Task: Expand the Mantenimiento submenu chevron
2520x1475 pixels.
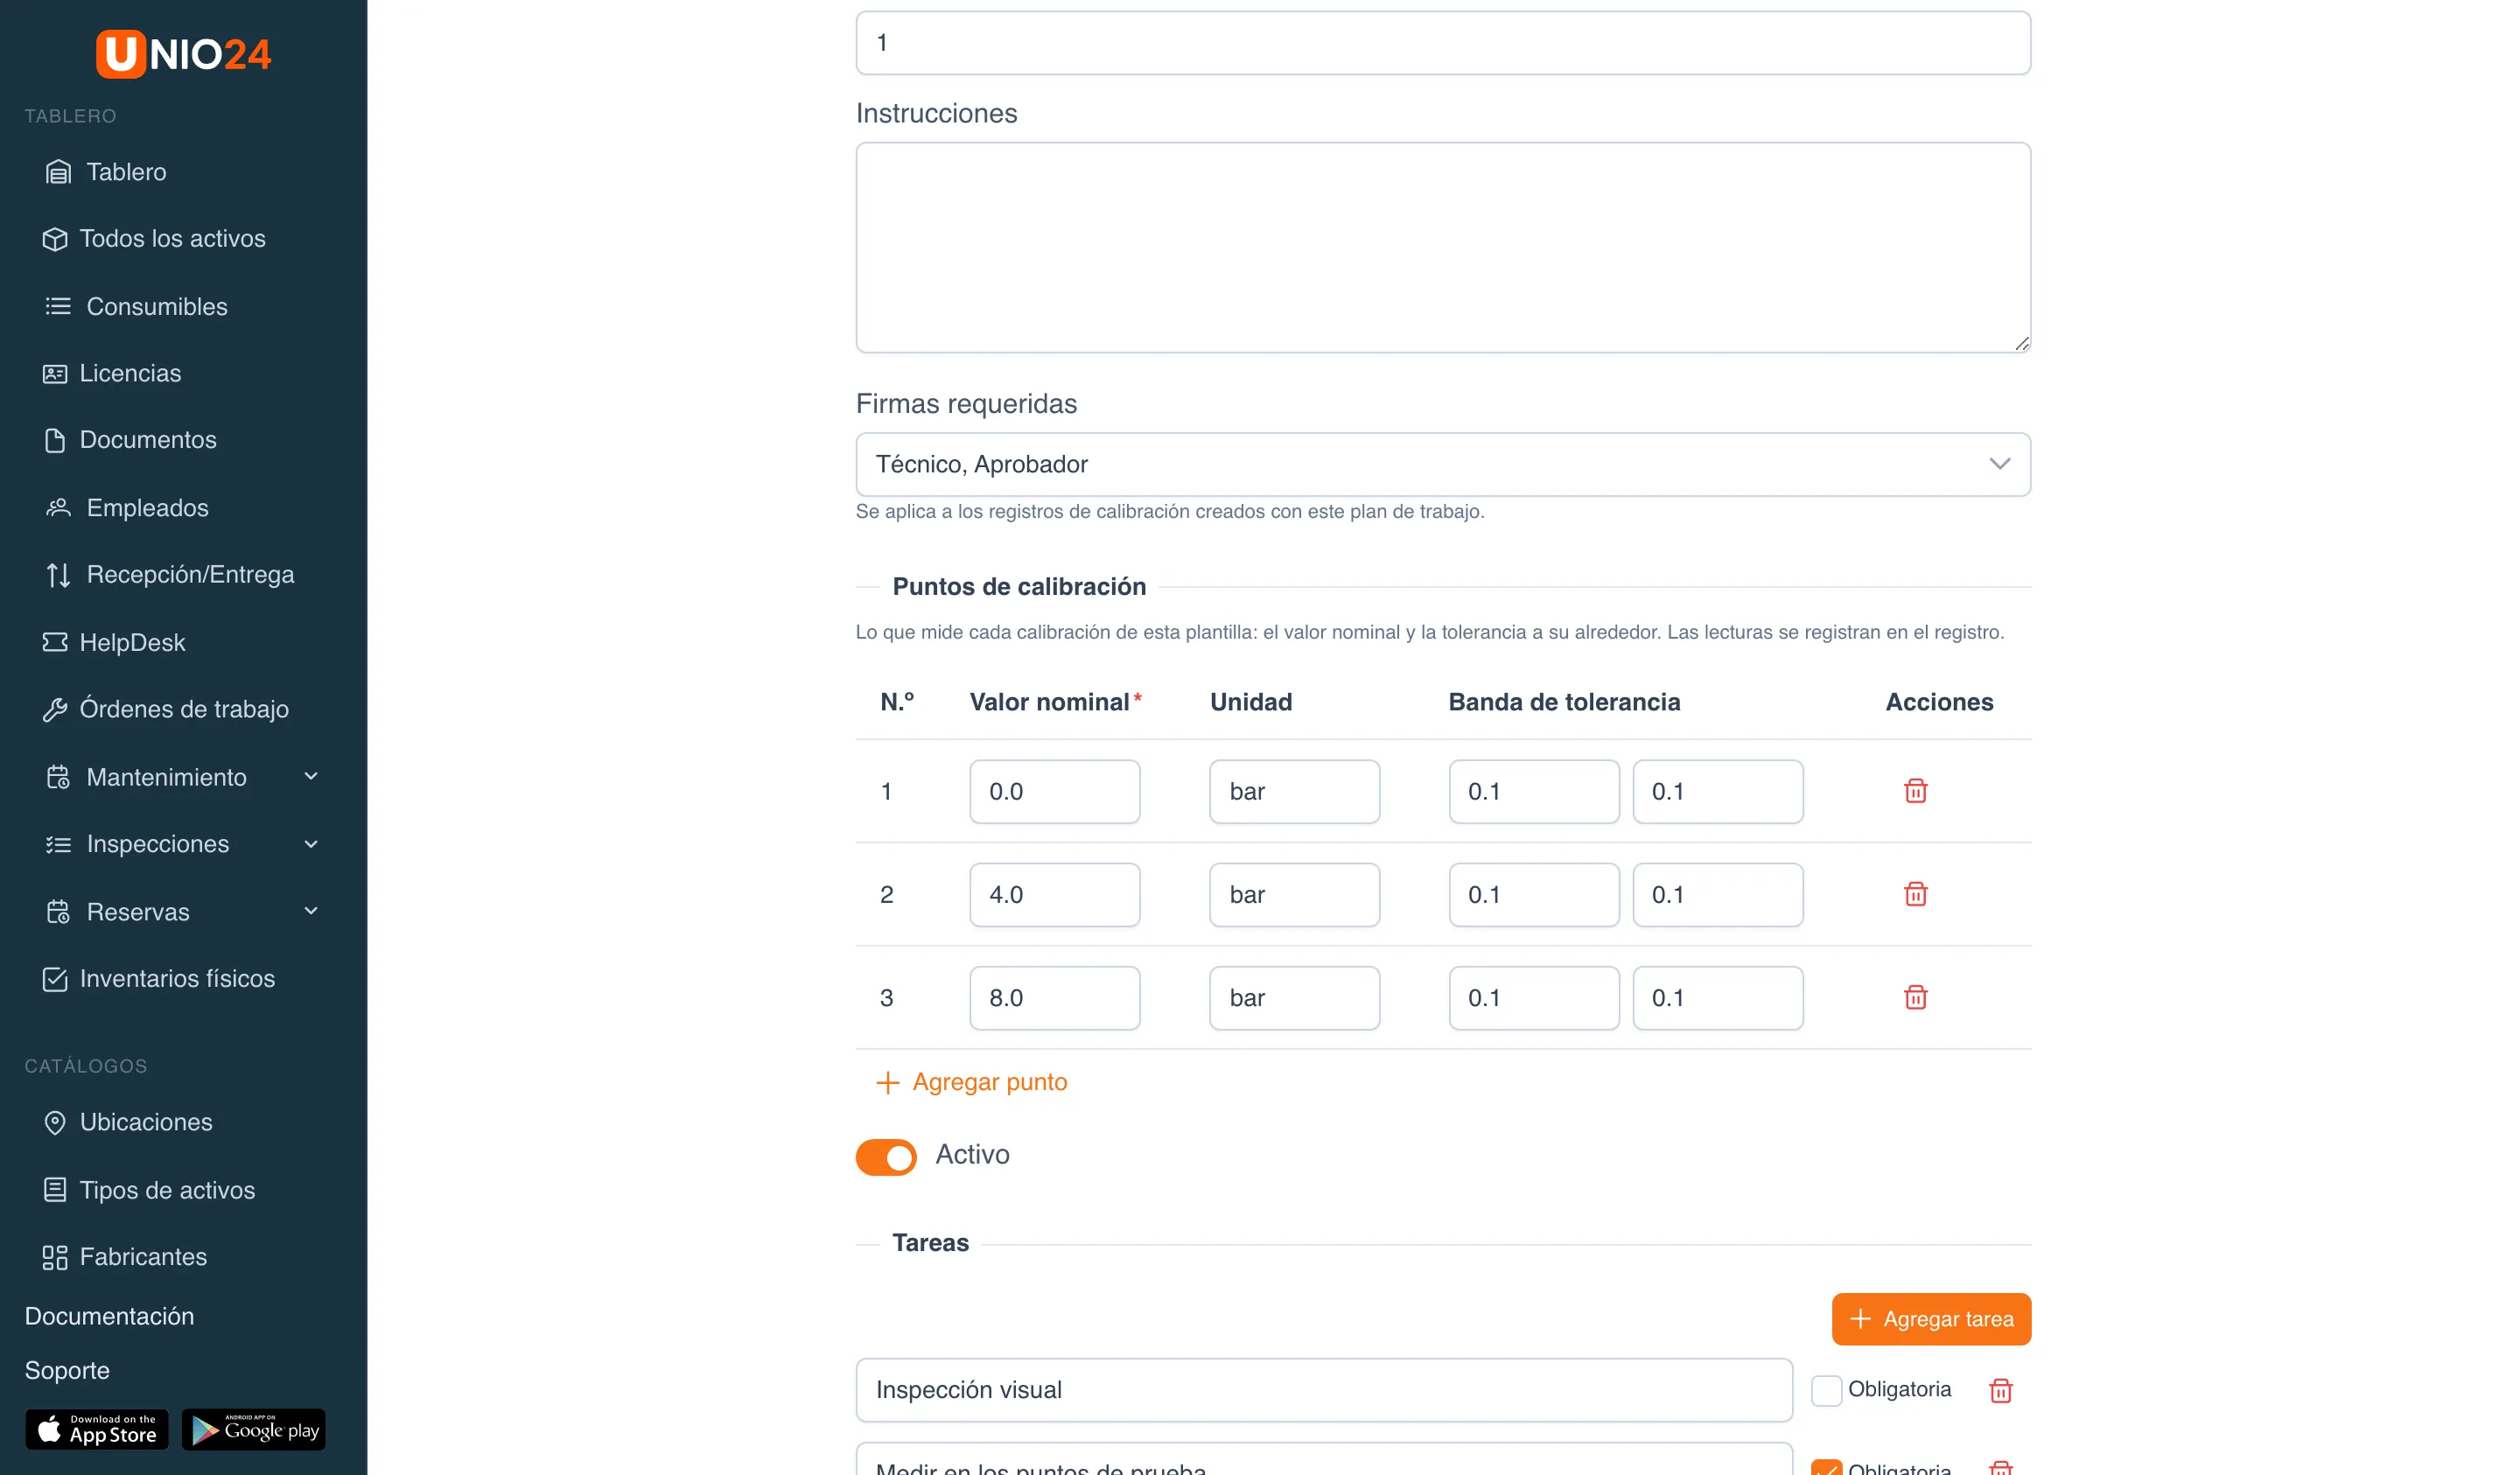Action: pyautogui.click(x=311, y=777)
